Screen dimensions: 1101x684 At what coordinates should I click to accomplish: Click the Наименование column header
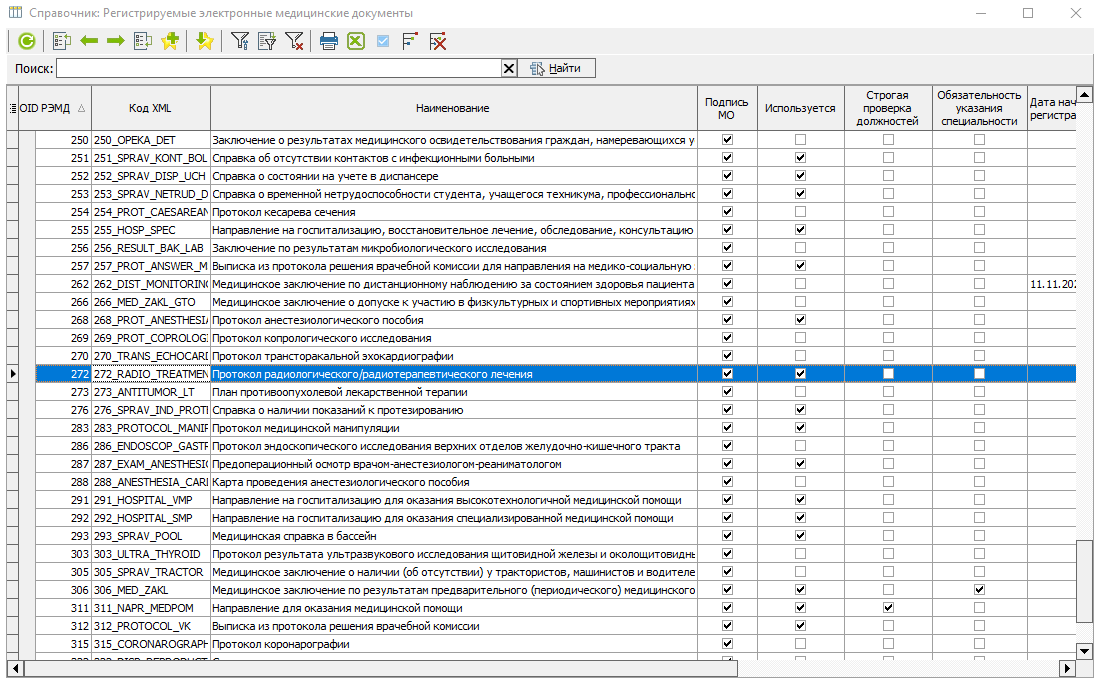pyautogui.click(x=453, y=108)
